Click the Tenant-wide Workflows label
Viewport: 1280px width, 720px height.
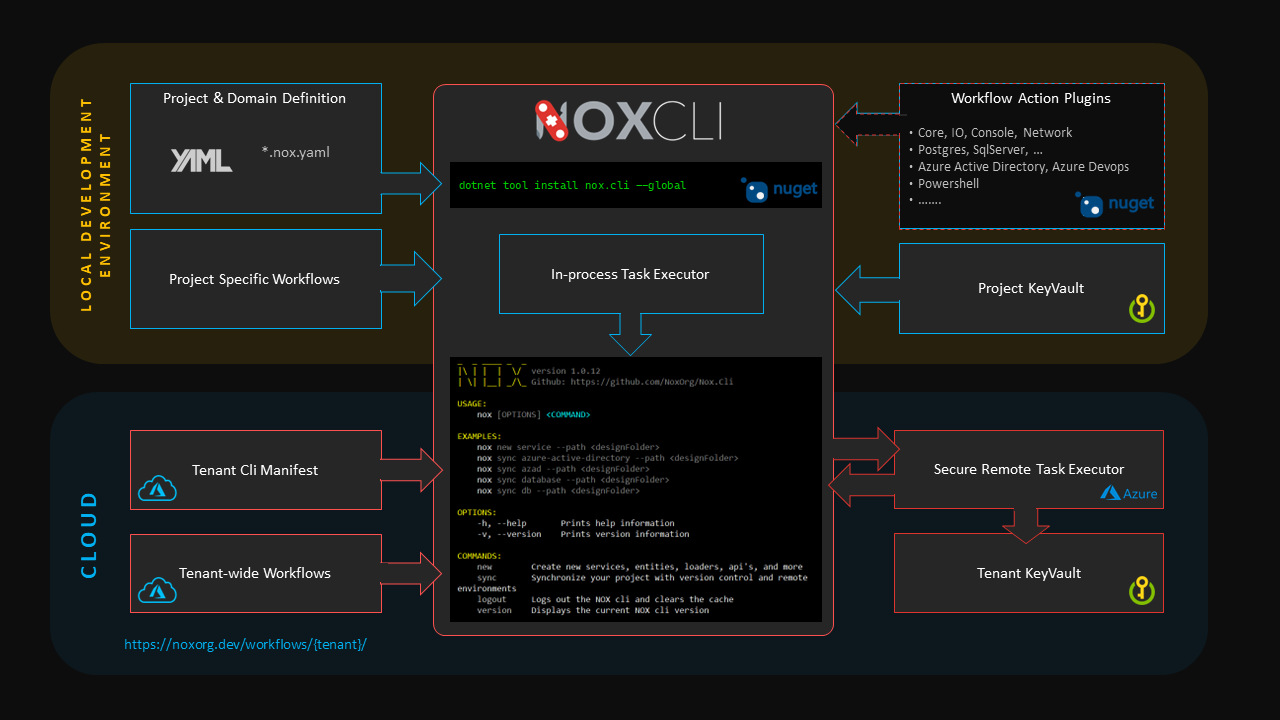click(x=255, y=573)
